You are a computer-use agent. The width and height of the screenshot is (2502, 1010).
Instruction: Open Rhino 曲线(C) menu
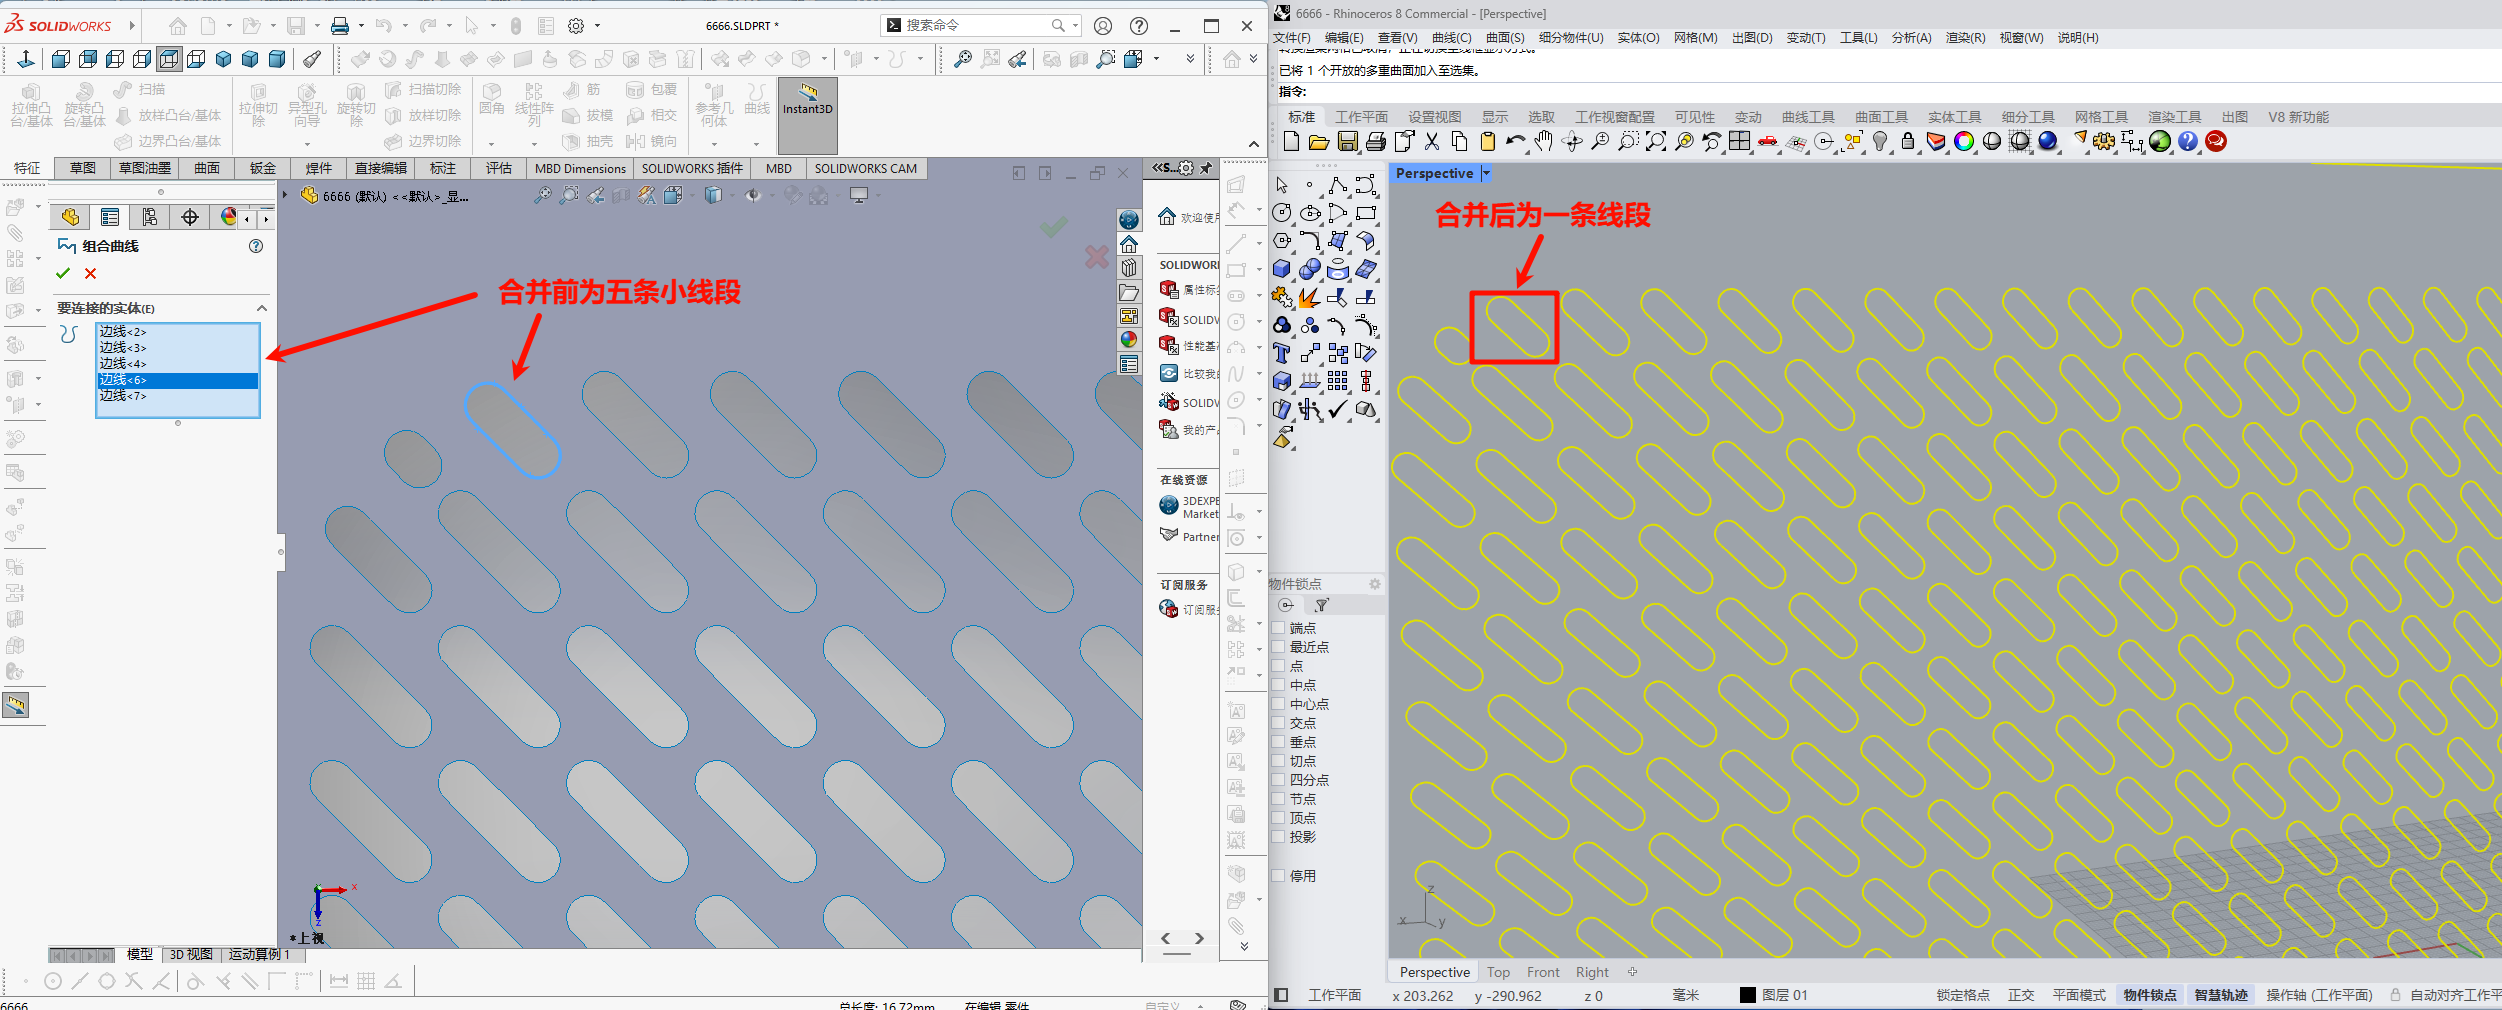point(1451,38)
